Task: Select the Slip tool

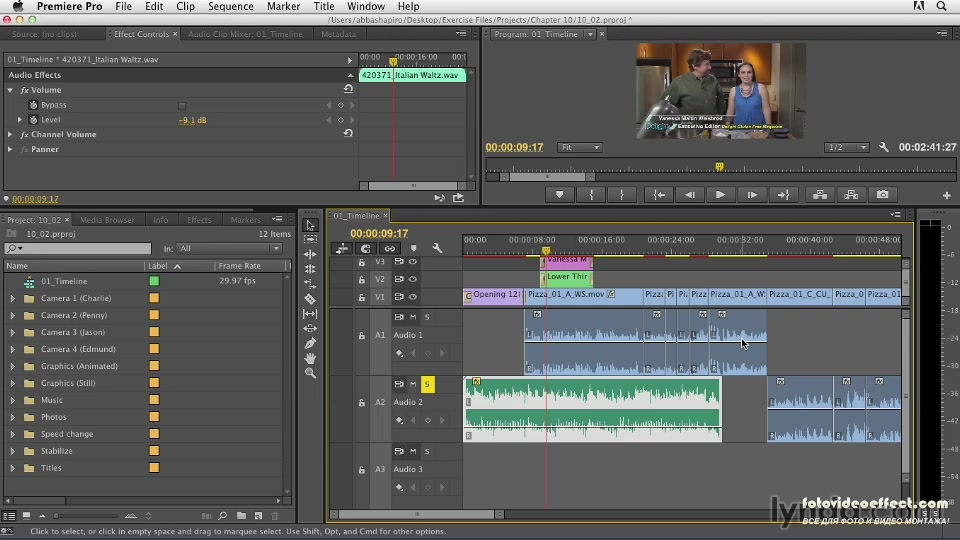Action: [310, 313]
